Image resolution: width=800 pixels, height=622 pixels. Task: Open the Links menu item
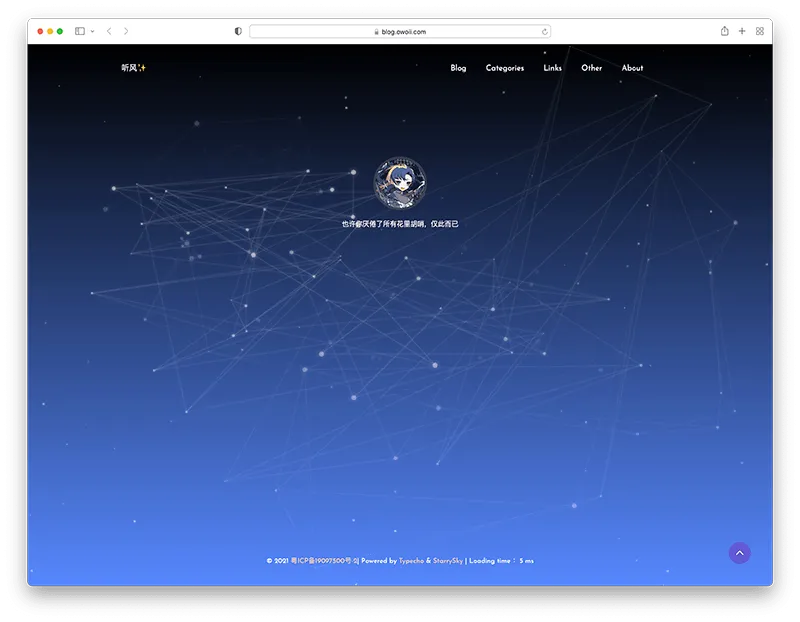pyautogui.click(x=553, y=68)
